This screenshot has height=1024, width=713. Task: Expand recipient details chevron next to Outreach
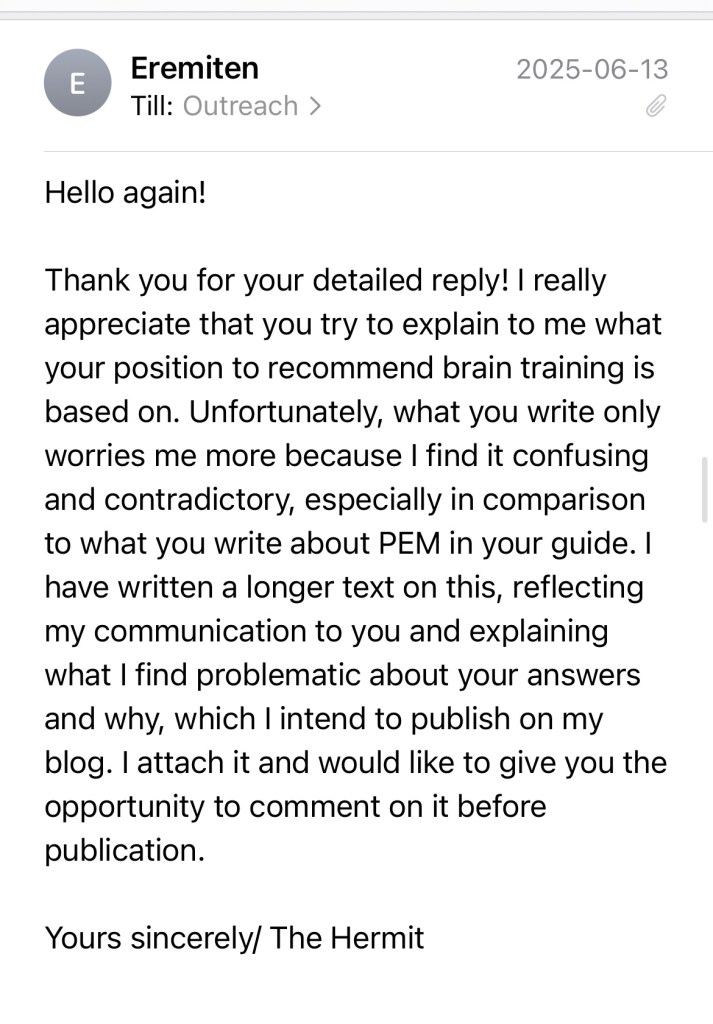click(315, 106)
